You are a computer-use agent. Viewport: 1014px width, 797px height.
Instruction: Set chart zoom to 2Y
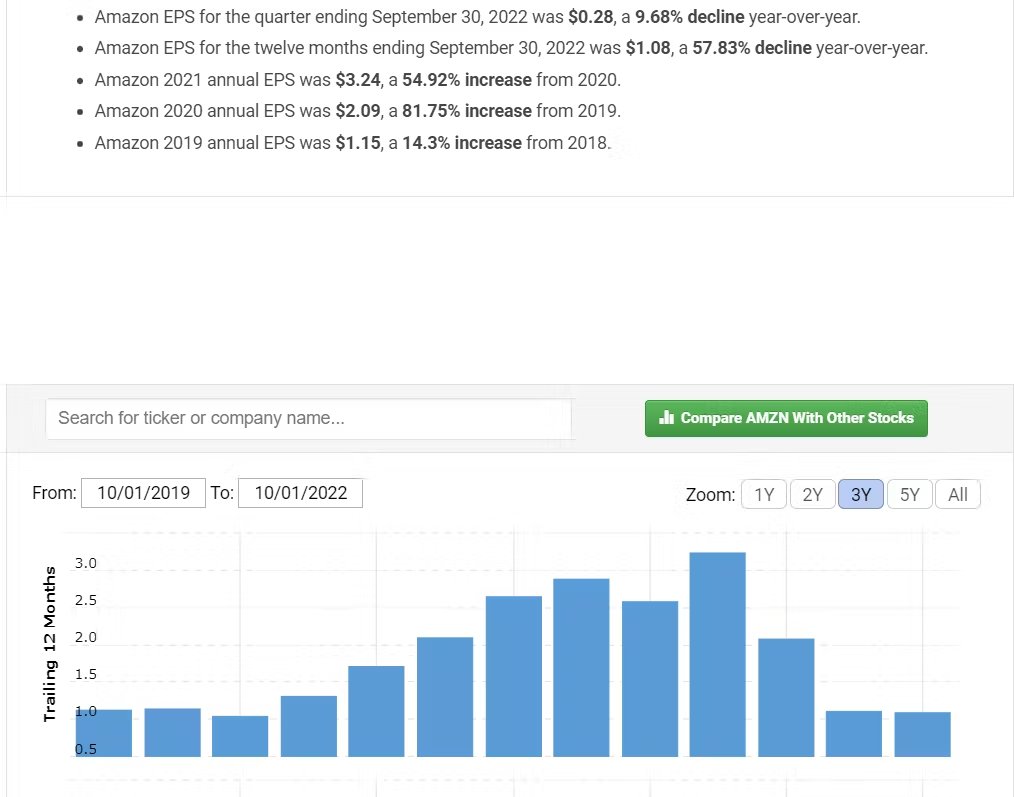(812, 494)
